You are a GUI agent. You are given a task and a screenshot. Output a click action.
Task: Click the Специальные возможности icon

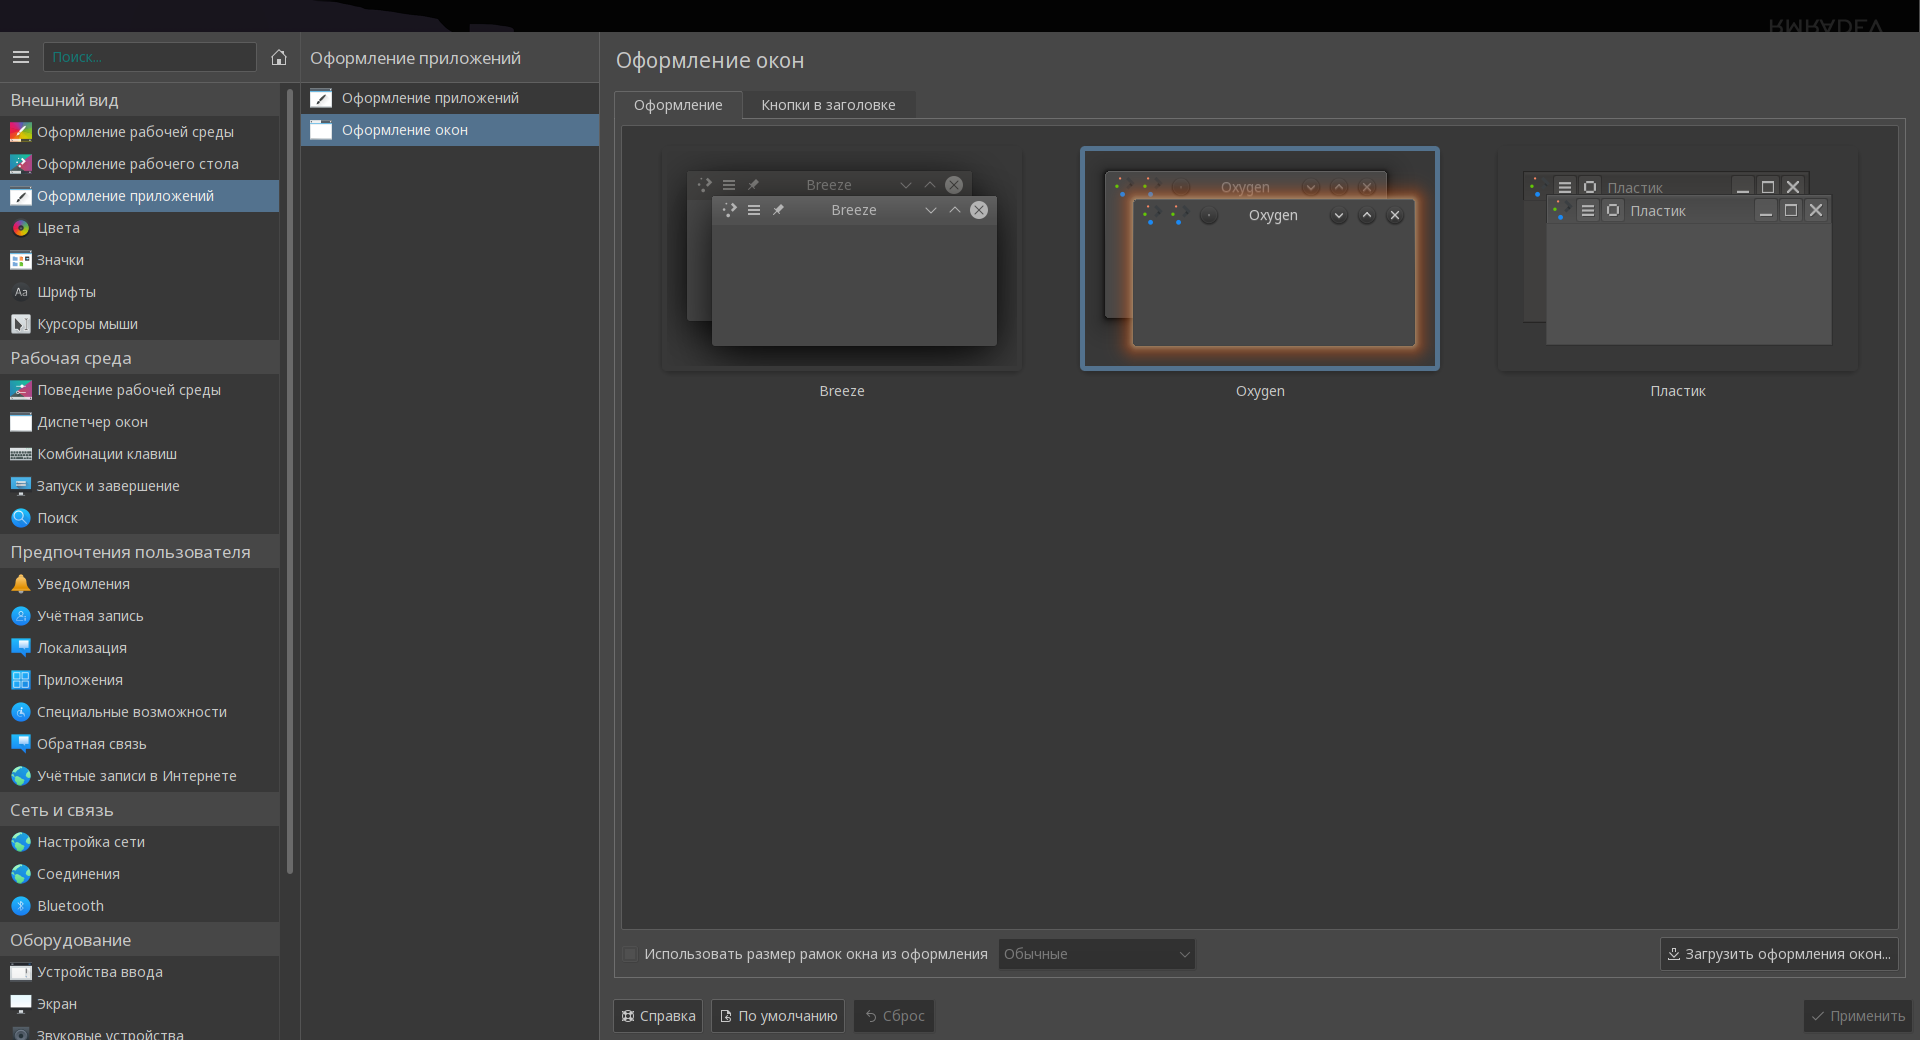click(20, 712)
